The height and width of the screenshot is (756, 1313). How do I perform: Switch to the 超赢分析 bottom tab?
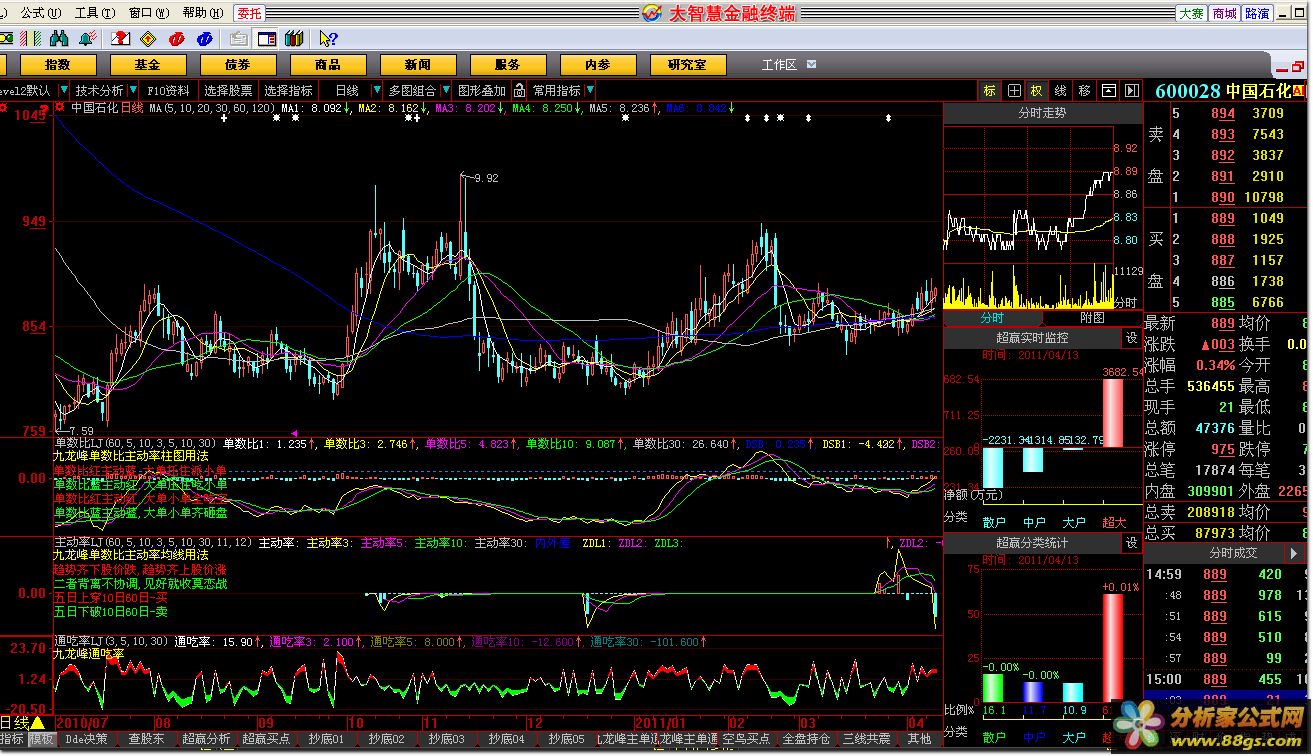pos(206,739)
